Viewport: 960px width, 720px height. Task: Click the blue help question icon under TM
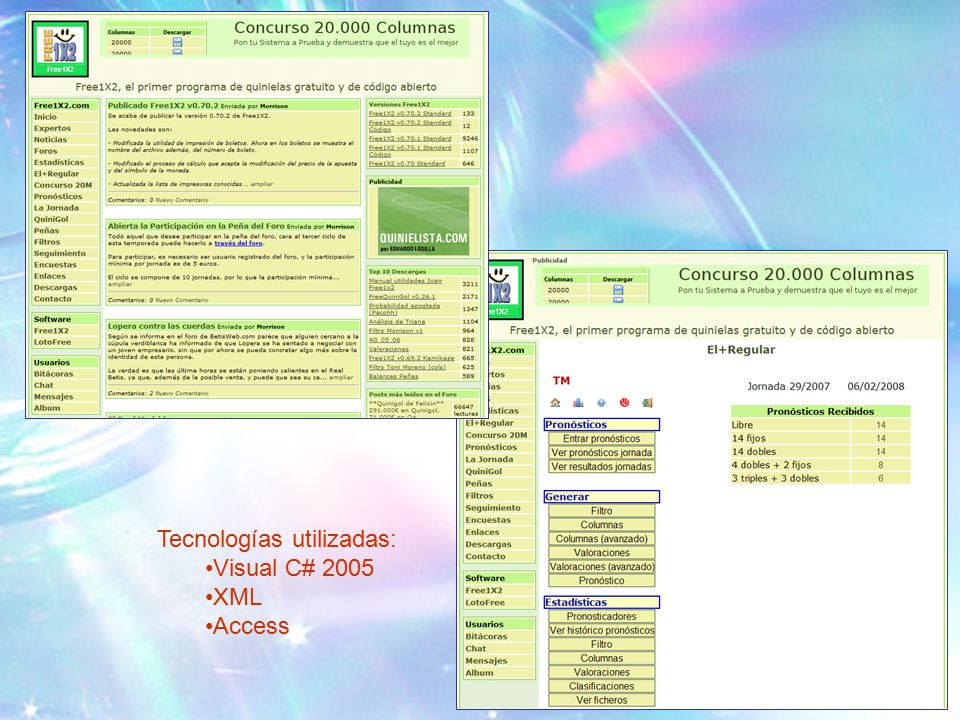point(601,402)
